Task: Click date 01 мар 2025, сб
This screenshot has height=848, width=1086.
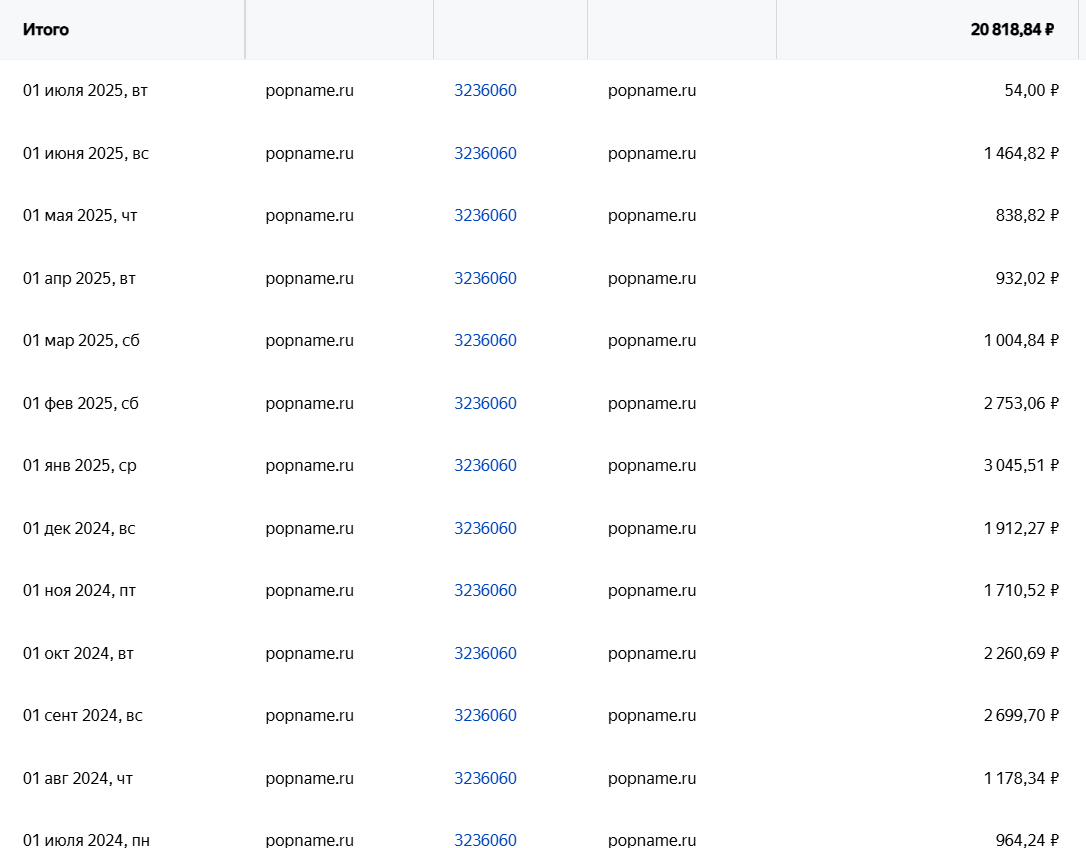Action: [81, 341]
